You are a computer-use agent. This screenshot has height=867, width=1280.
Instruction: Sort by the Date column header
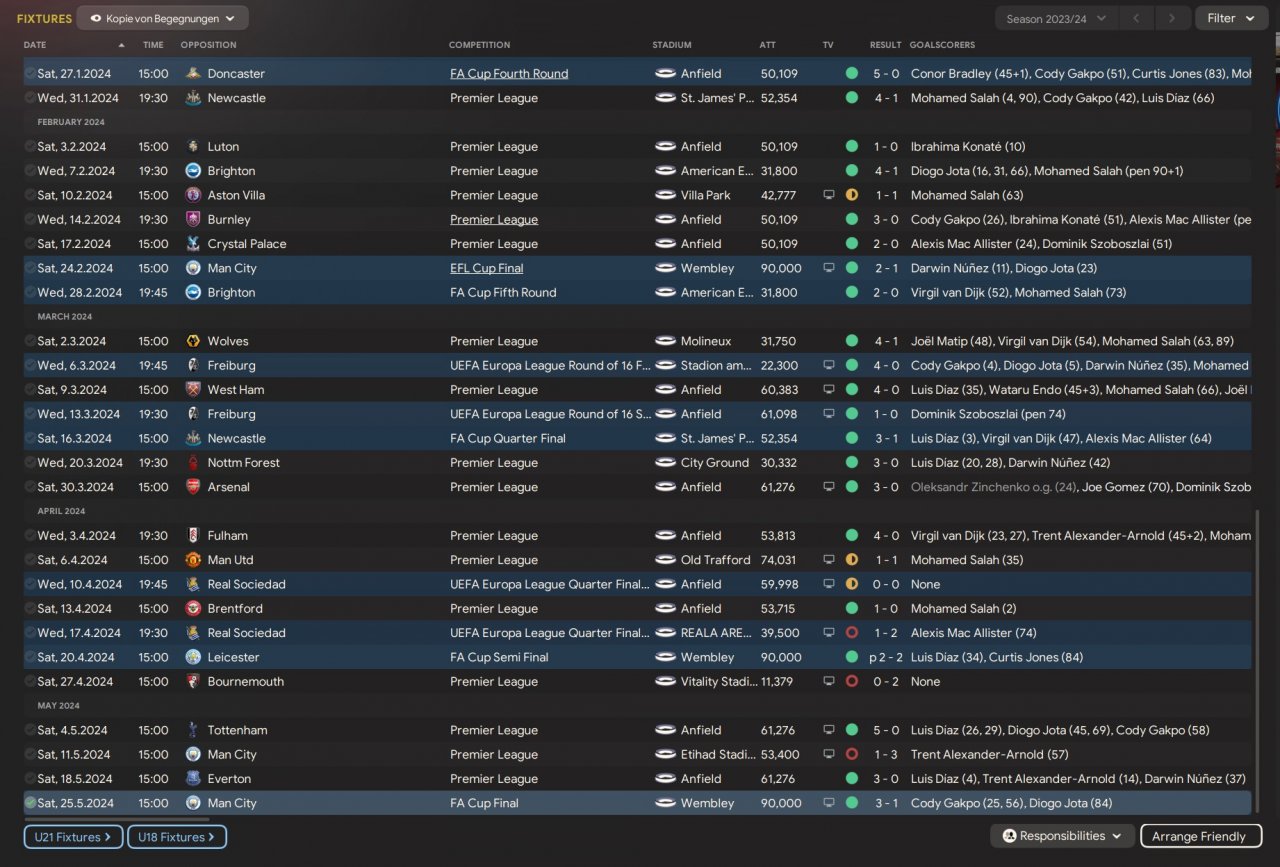pyautogui.click(x=35, y=45)
